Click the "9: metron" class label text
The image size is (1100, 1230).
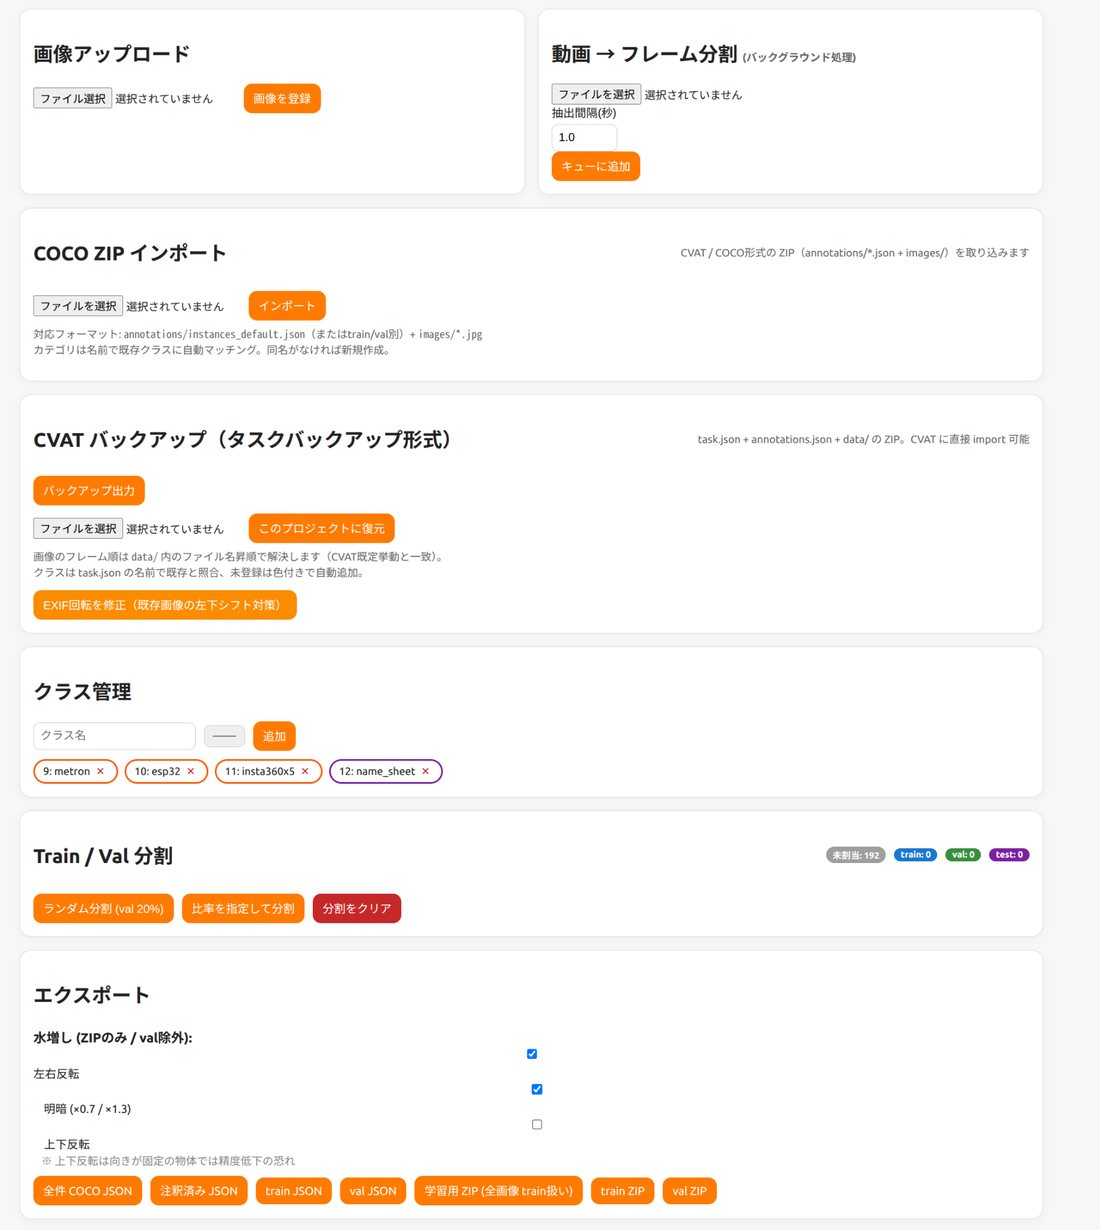coord(66,772)
